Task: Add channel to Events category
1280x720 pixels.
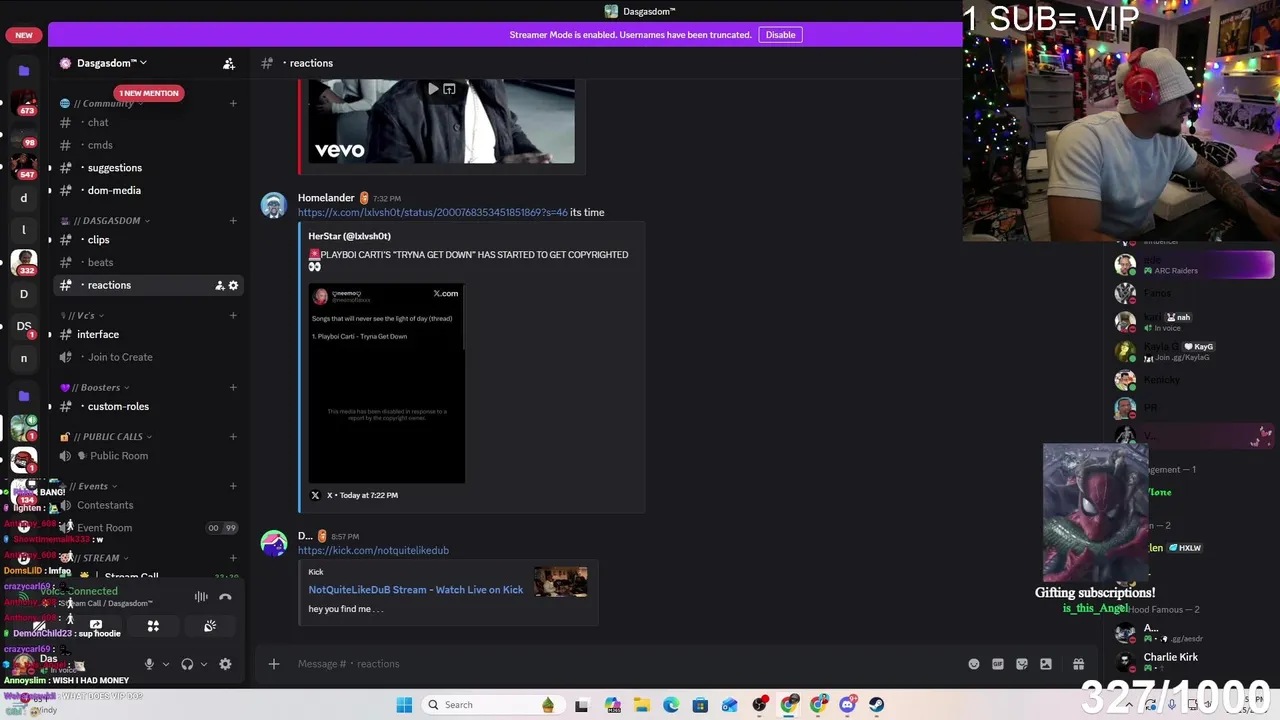Action: click(x=233, y=486)
